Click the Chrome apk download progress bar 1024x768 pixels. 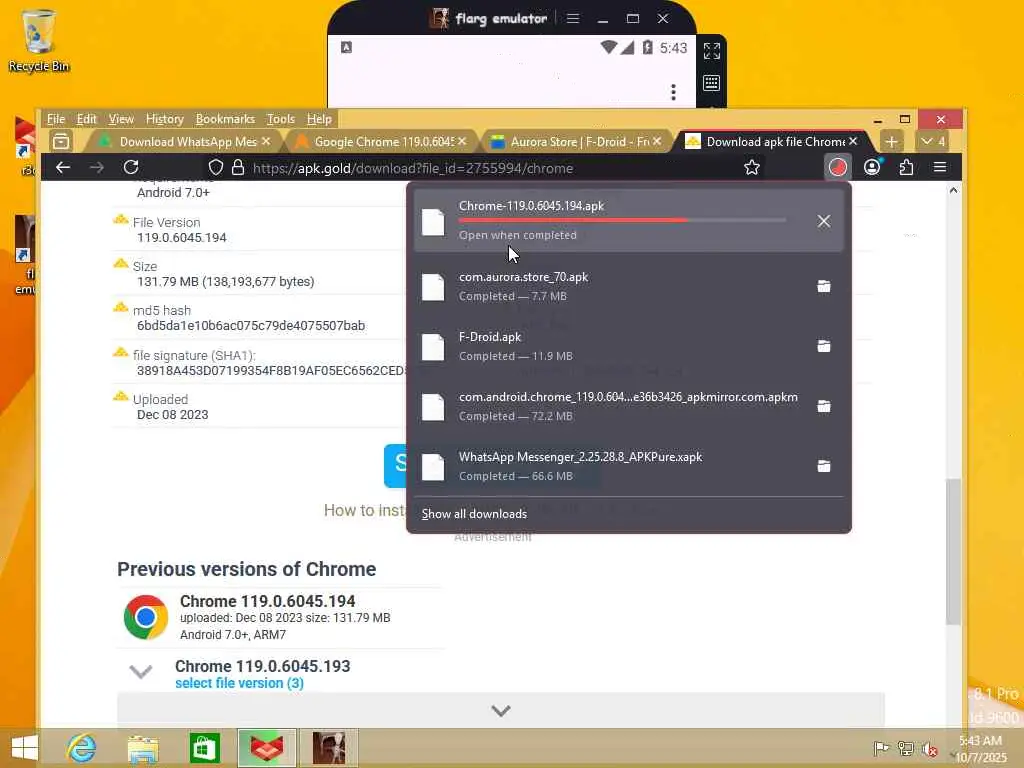[622, 220]
